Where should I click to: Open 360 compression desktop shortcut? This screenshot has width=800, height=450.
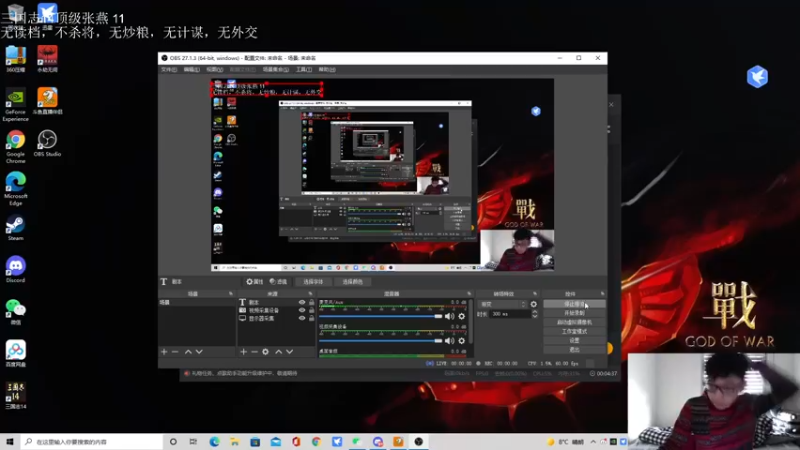tap(15, 59)
